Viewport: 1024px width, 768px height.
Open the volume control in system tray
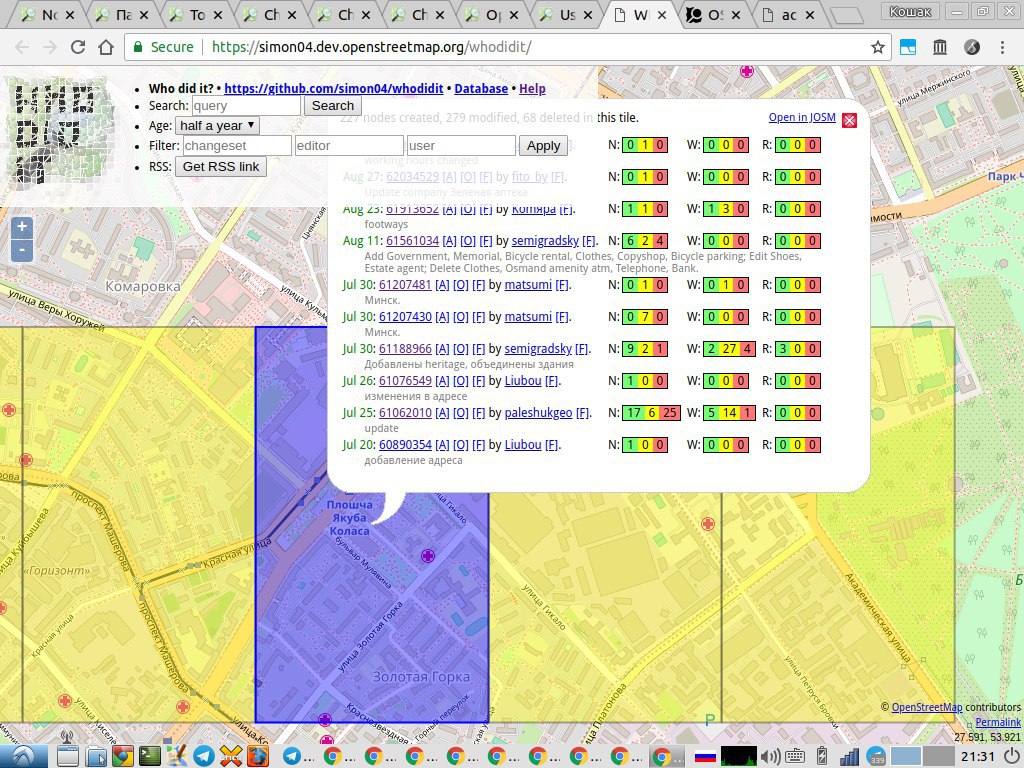pos(769,757)
